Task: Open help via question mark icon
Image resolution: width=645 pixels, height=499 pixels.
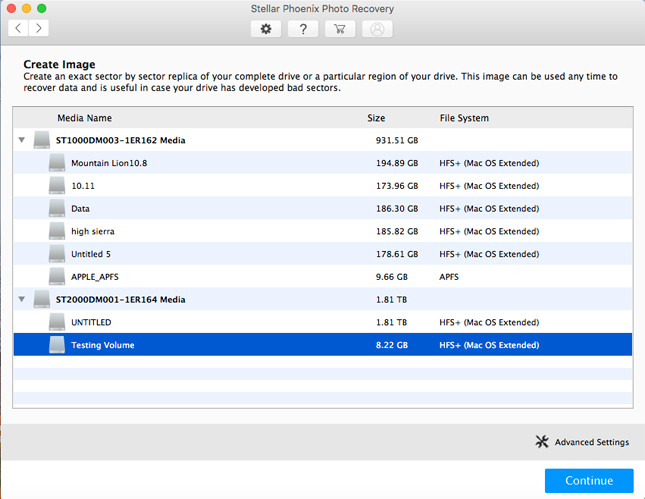Action: click(x=303, y=29)
